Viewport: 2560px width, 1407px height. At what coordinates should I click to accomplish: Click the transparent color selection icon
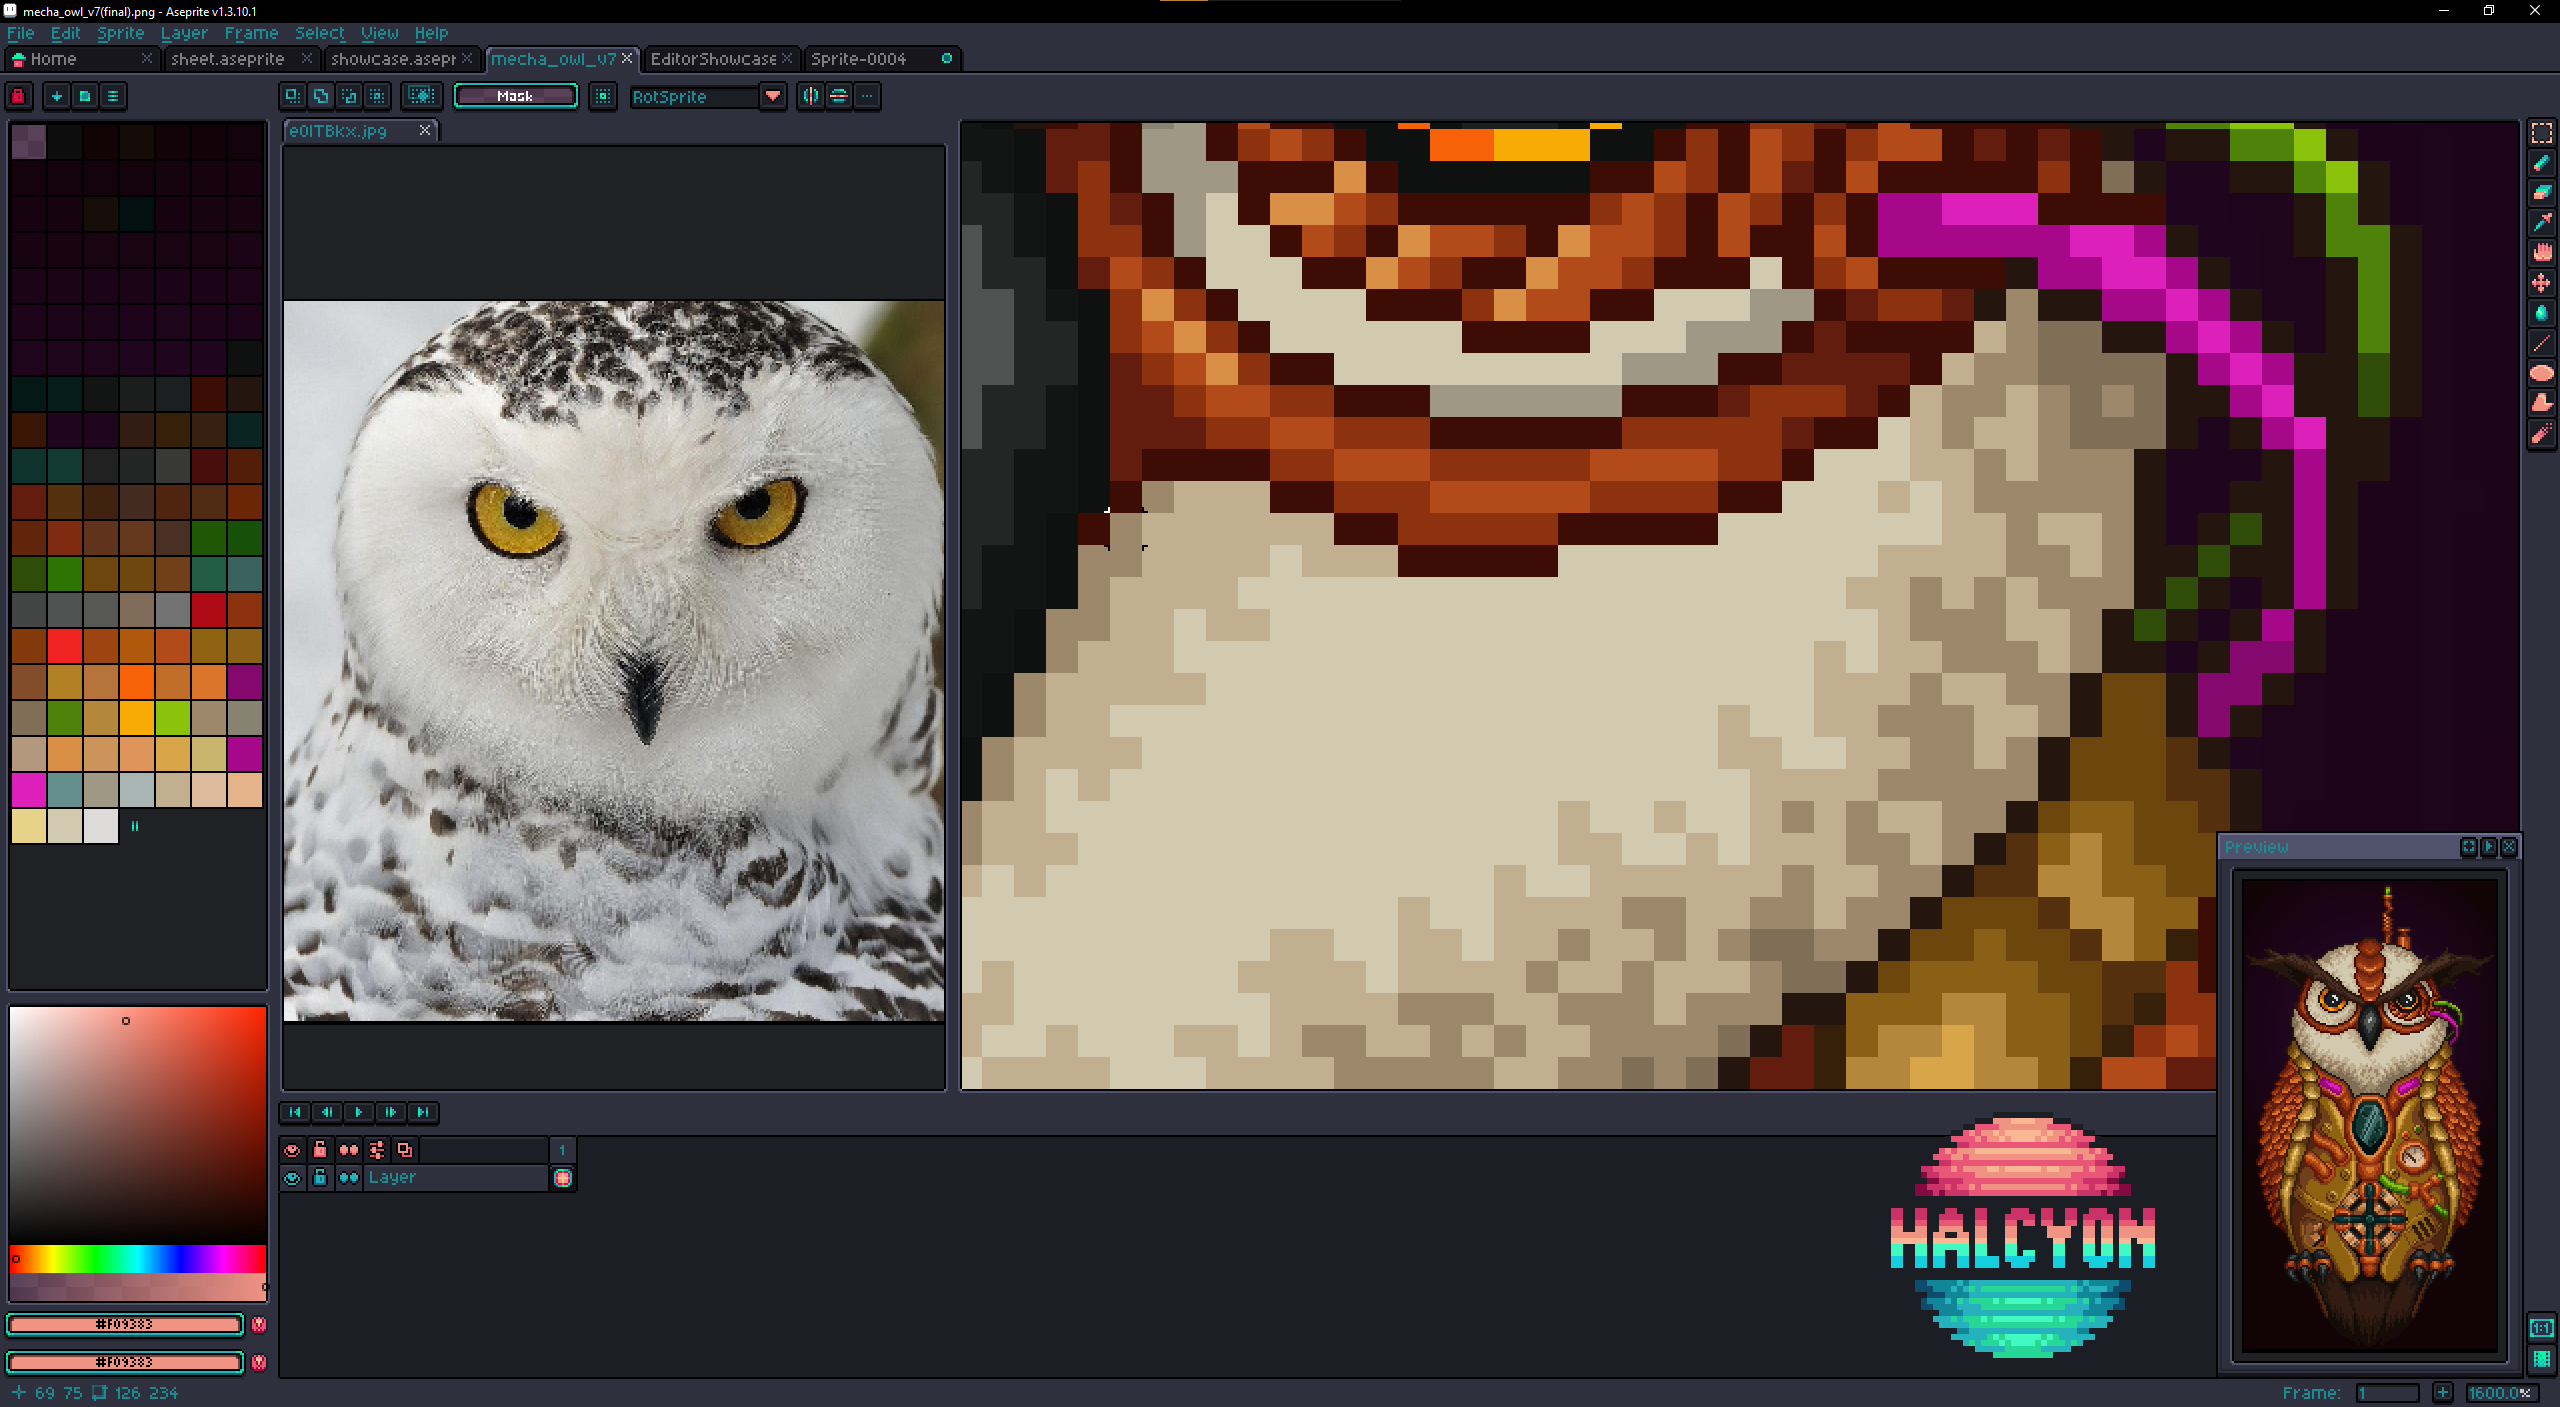(422, 96)
